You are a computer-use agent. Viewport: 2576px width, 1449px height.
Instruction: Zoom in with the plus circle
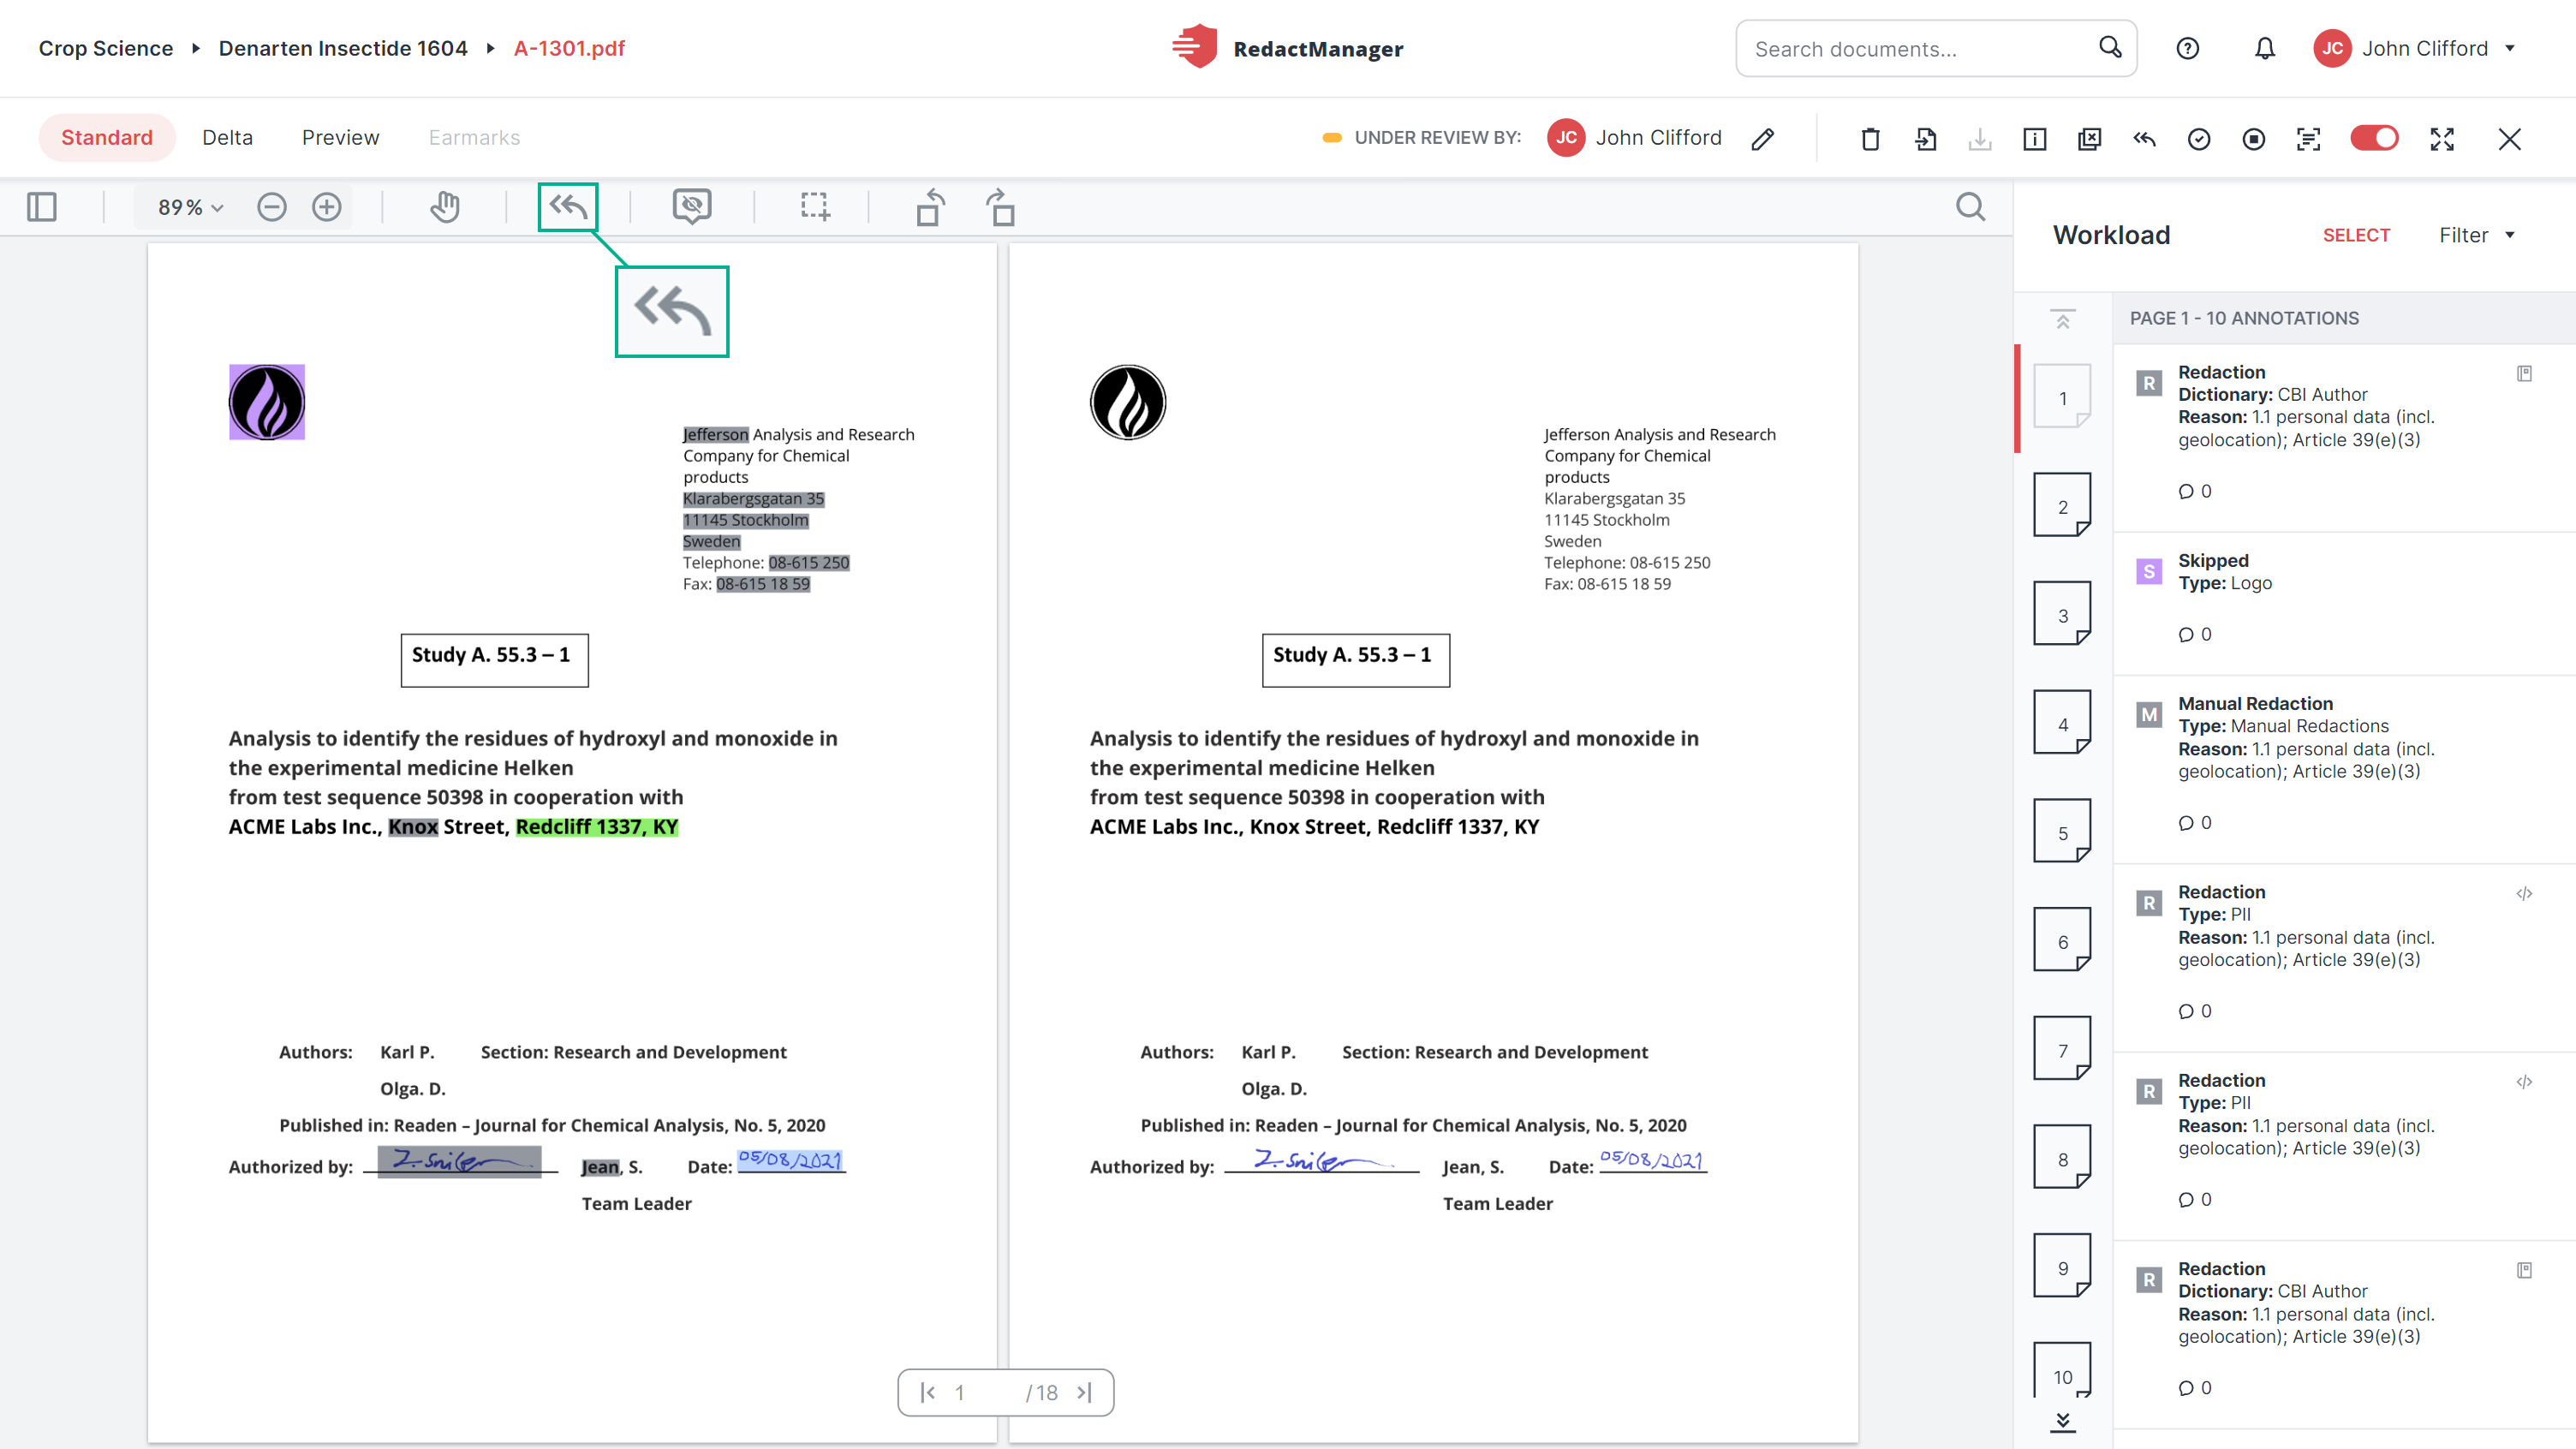tap(327, 207)
